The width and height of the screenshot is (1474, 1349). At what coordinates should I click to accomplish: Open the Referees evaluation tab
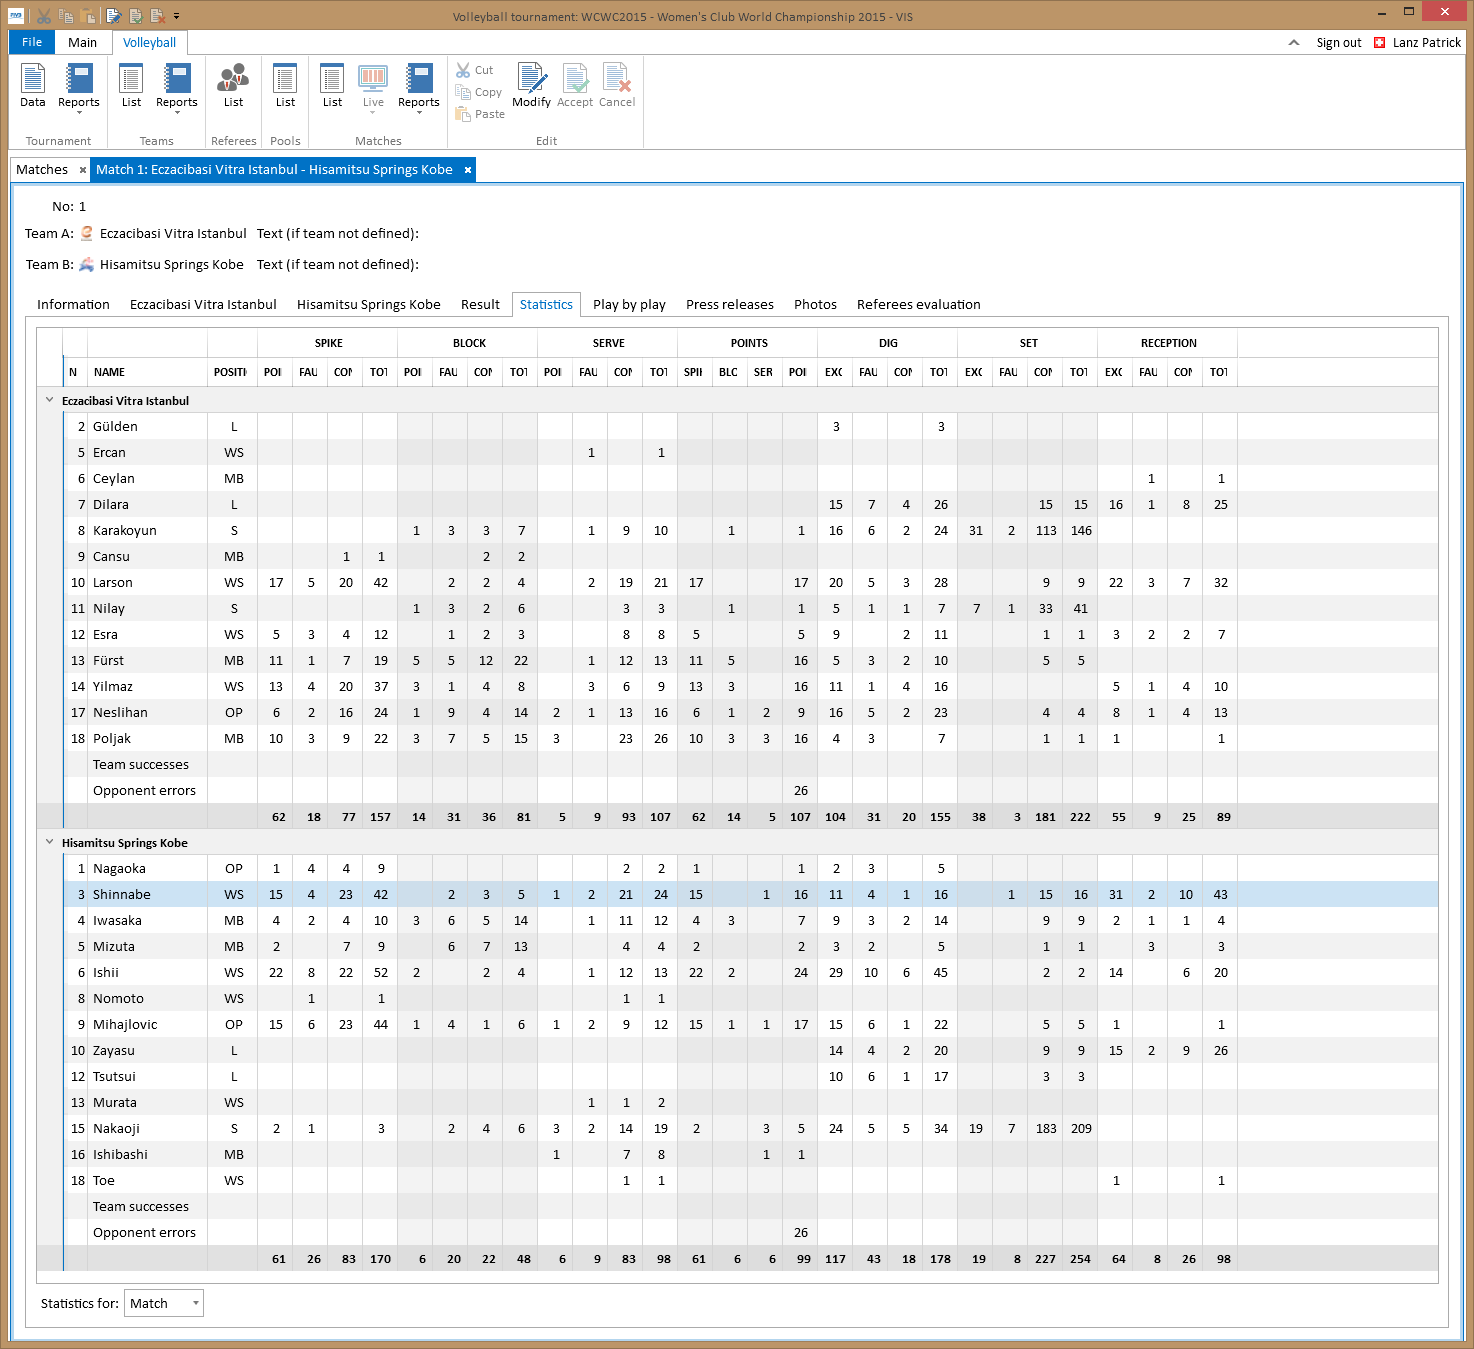pos(918,305)
